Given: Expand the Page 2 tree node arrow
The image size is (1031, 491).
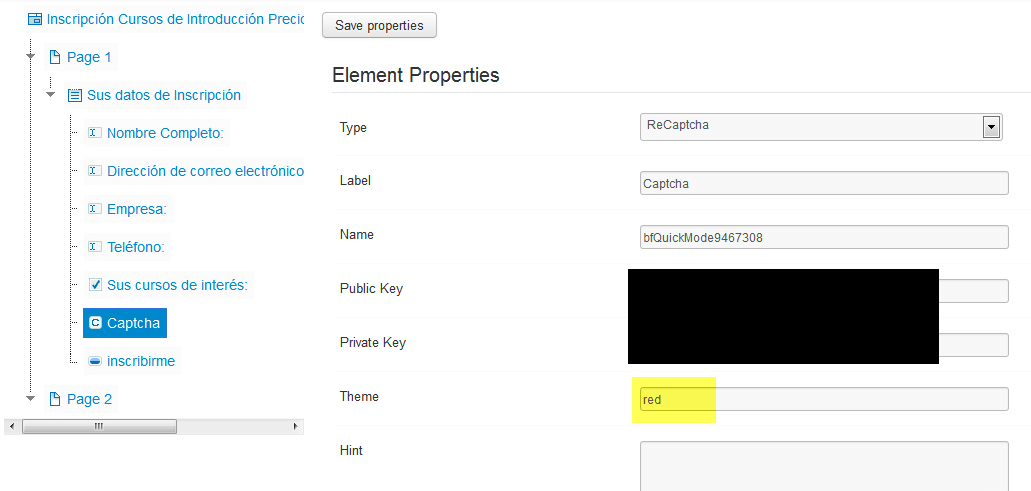Looking at the screenshot, I should [30, 398].
